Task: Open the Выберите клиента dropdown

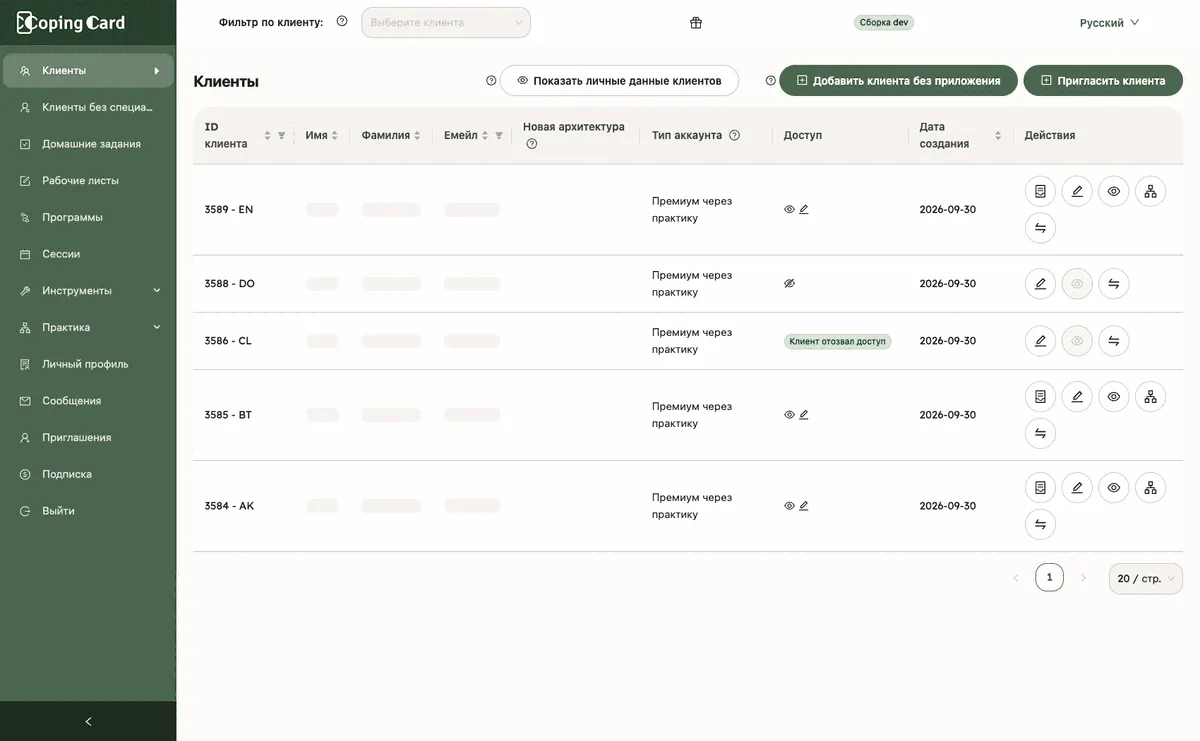Action: [446, 23]
